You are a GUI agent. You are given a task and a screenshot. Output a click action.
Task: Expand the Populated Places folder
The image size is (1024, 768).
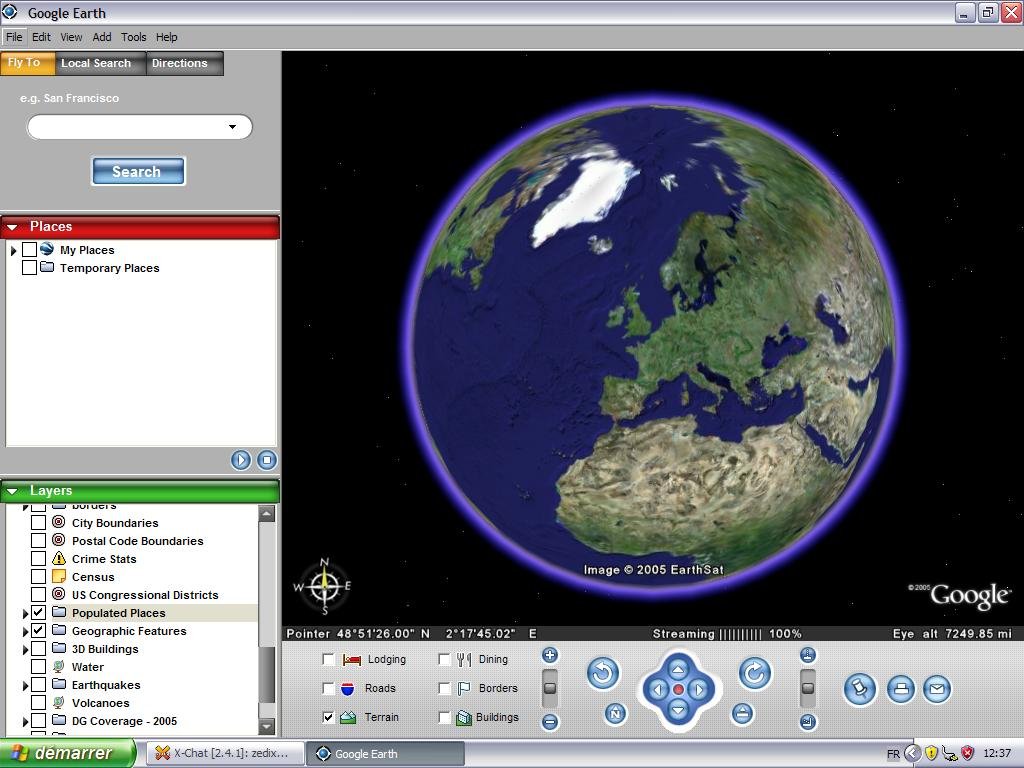click(x=25, y=613)
